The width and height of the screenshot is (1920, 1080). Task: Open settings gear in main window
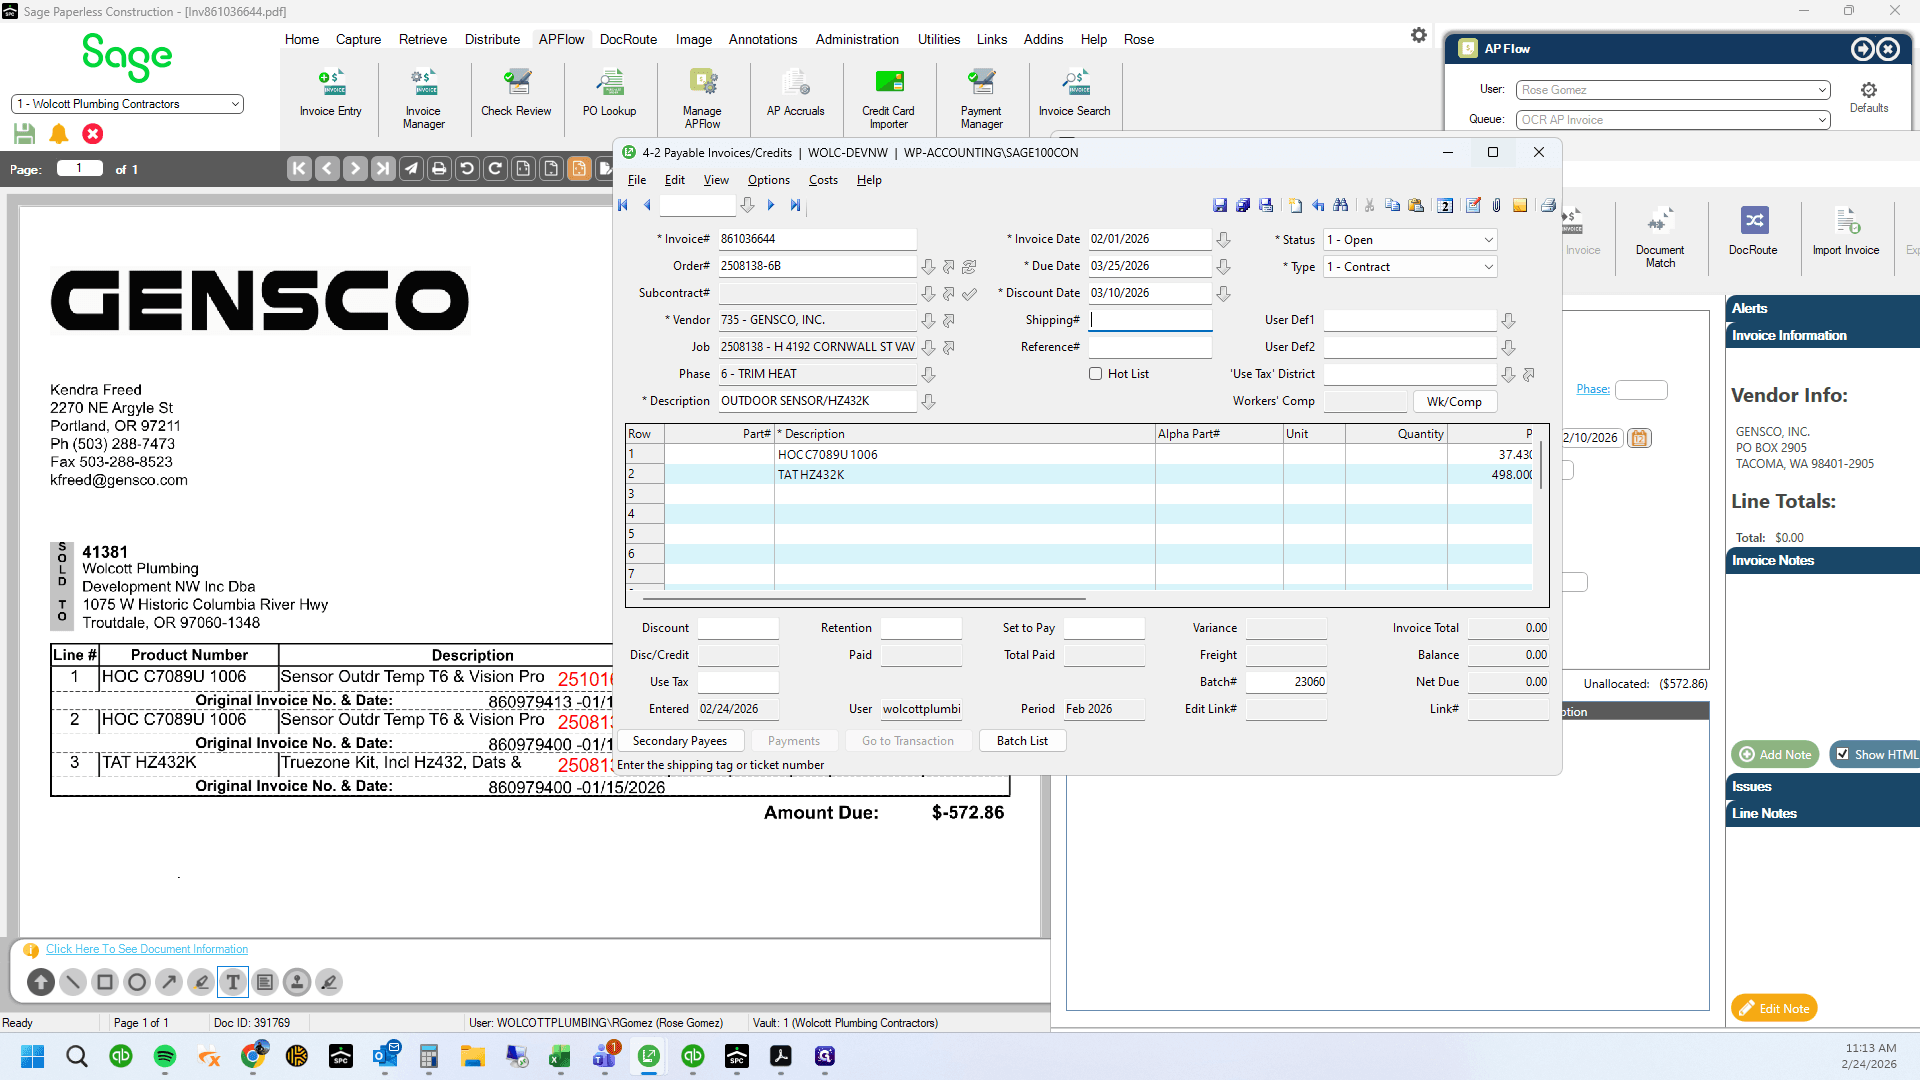(x=1419, y=35)
